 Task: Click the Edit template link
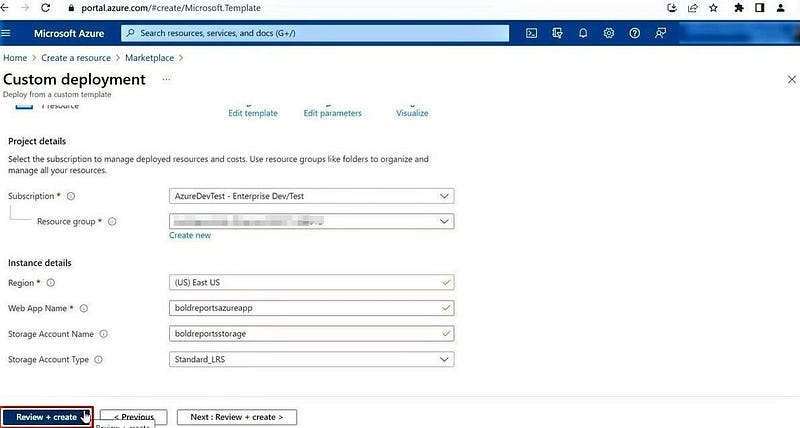(253, 113)
